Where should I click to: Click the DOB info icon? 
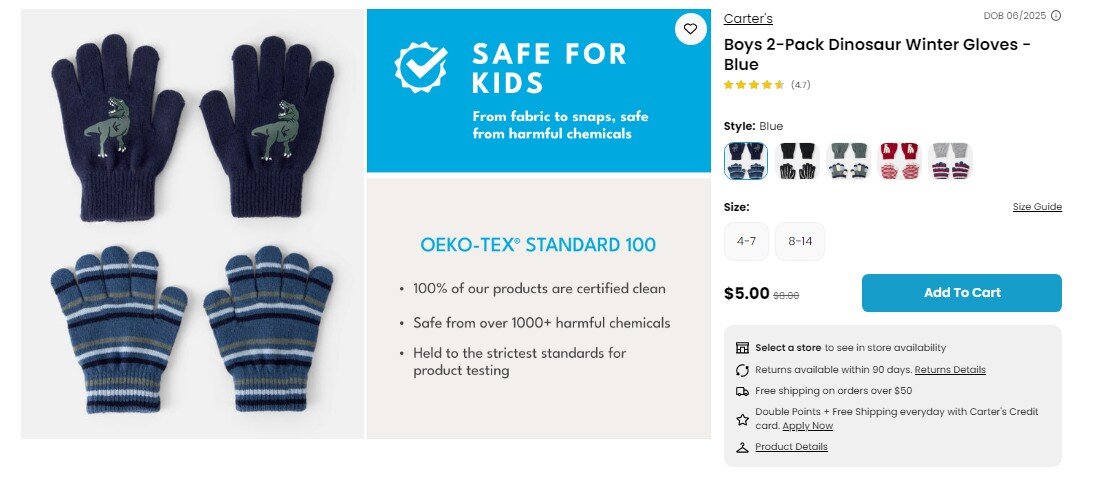(x=1056, y=15)
